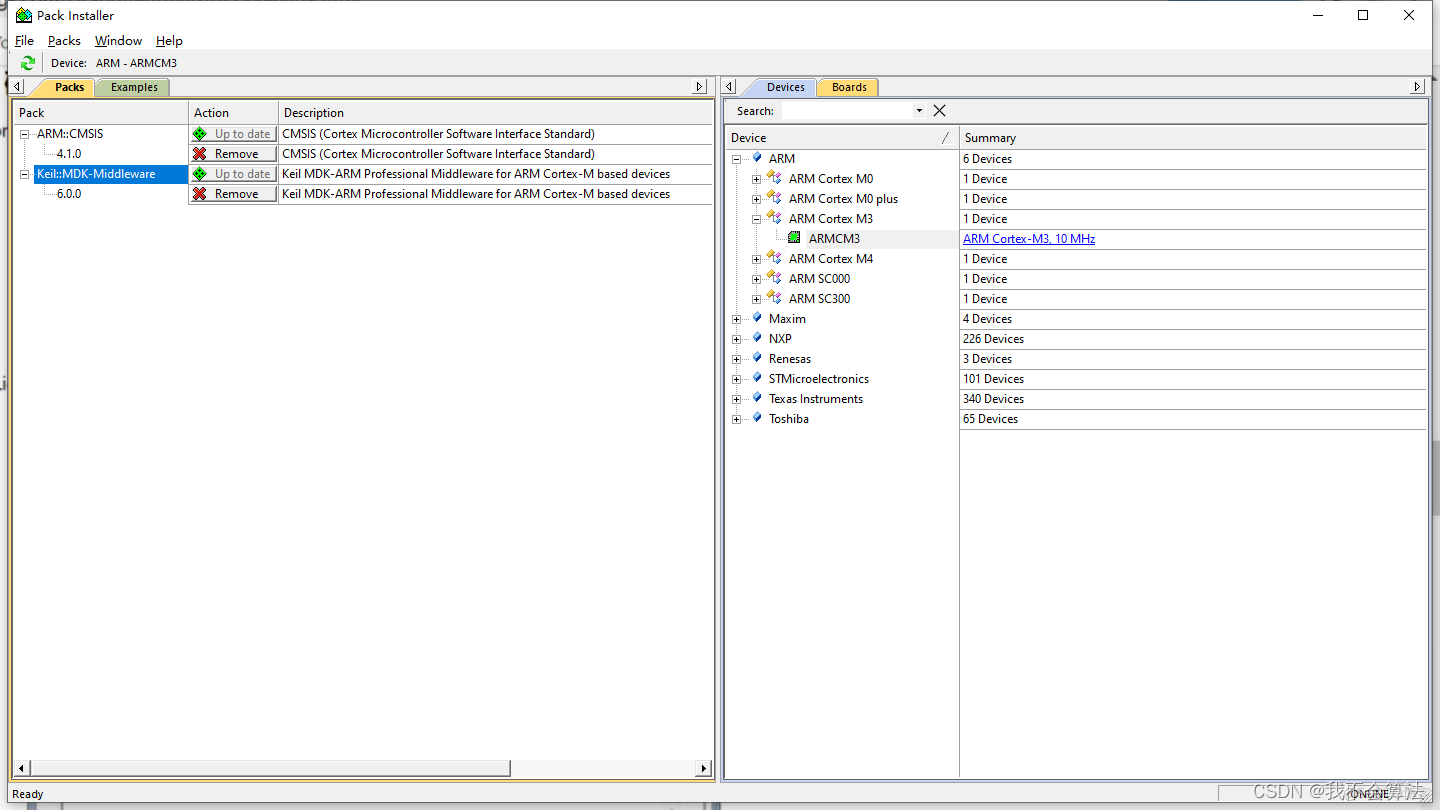The image size is (1440, 810).
Task: Switch to the Boards tab
Action: 849,87
